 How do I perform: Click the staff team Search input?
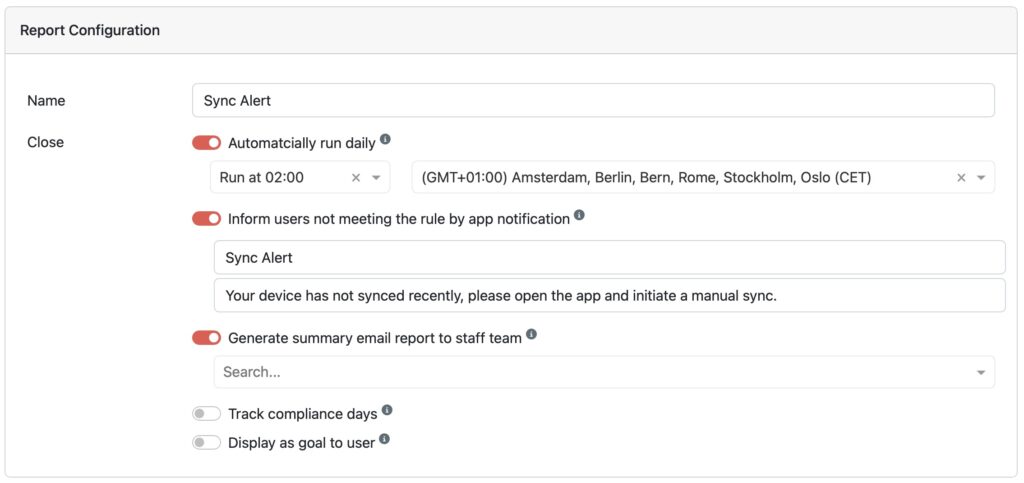point(590,372)
